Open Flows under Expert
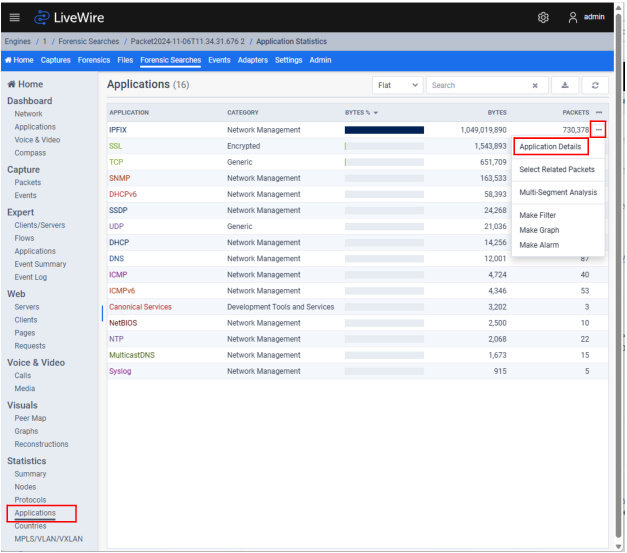The image size is (627, 553). [24, 238]
